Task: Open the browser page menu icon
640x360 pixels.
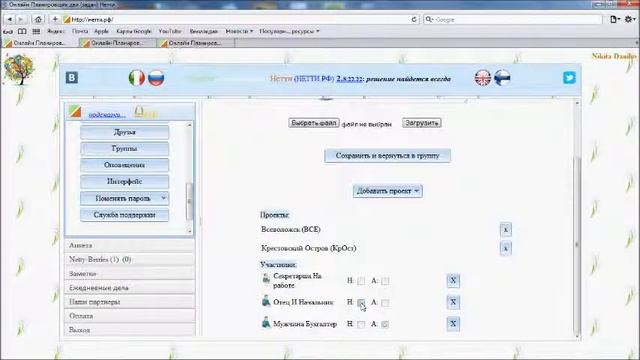Action: coord(614,19)
